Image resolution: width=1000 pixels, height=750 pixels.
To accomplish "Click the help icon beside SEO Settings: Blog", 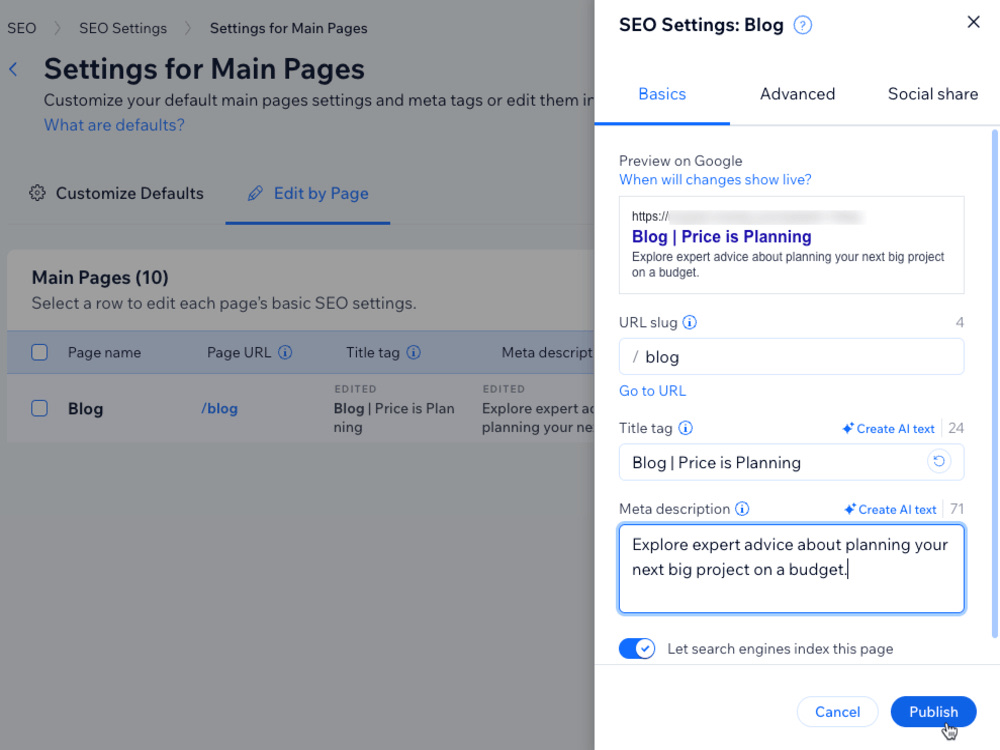I will point(802,26).
